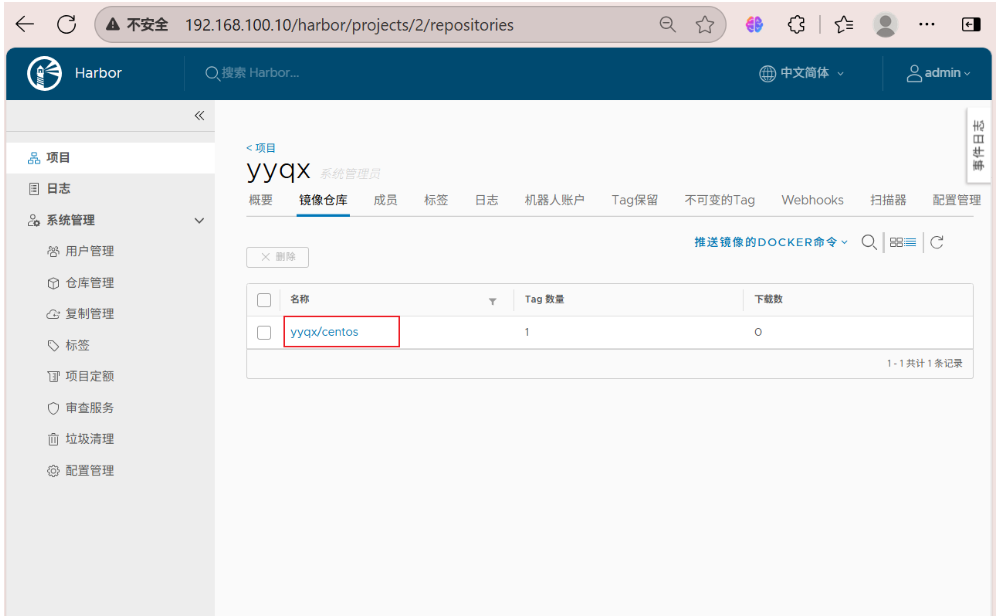
Task: Open the browser more options ellipsis menu
Action: coord(927,25)
